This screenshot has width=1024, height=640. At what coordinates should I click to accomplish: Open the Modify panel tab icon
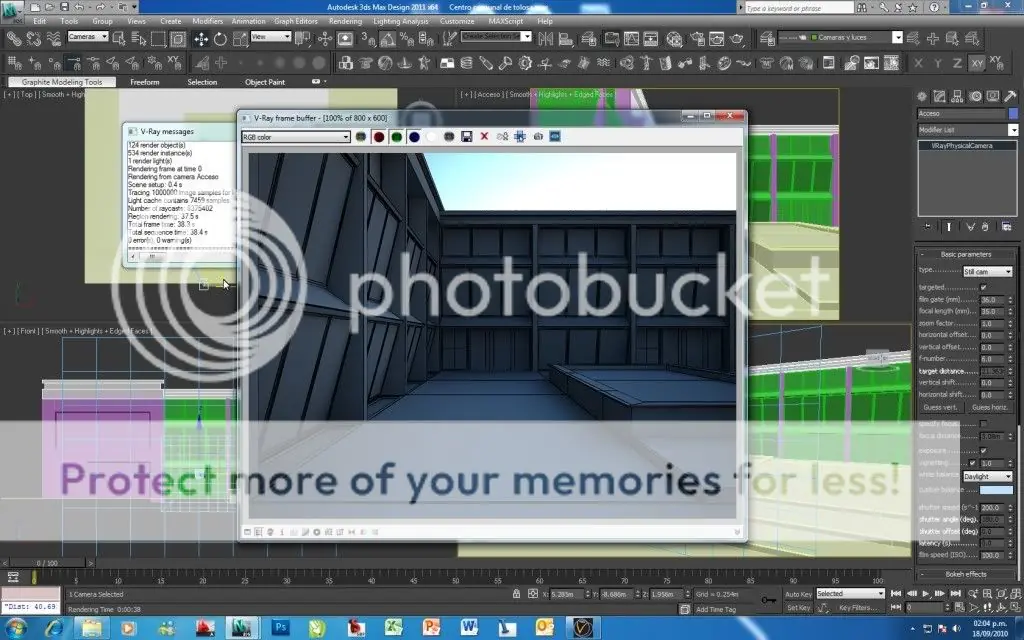click(940, 96)
